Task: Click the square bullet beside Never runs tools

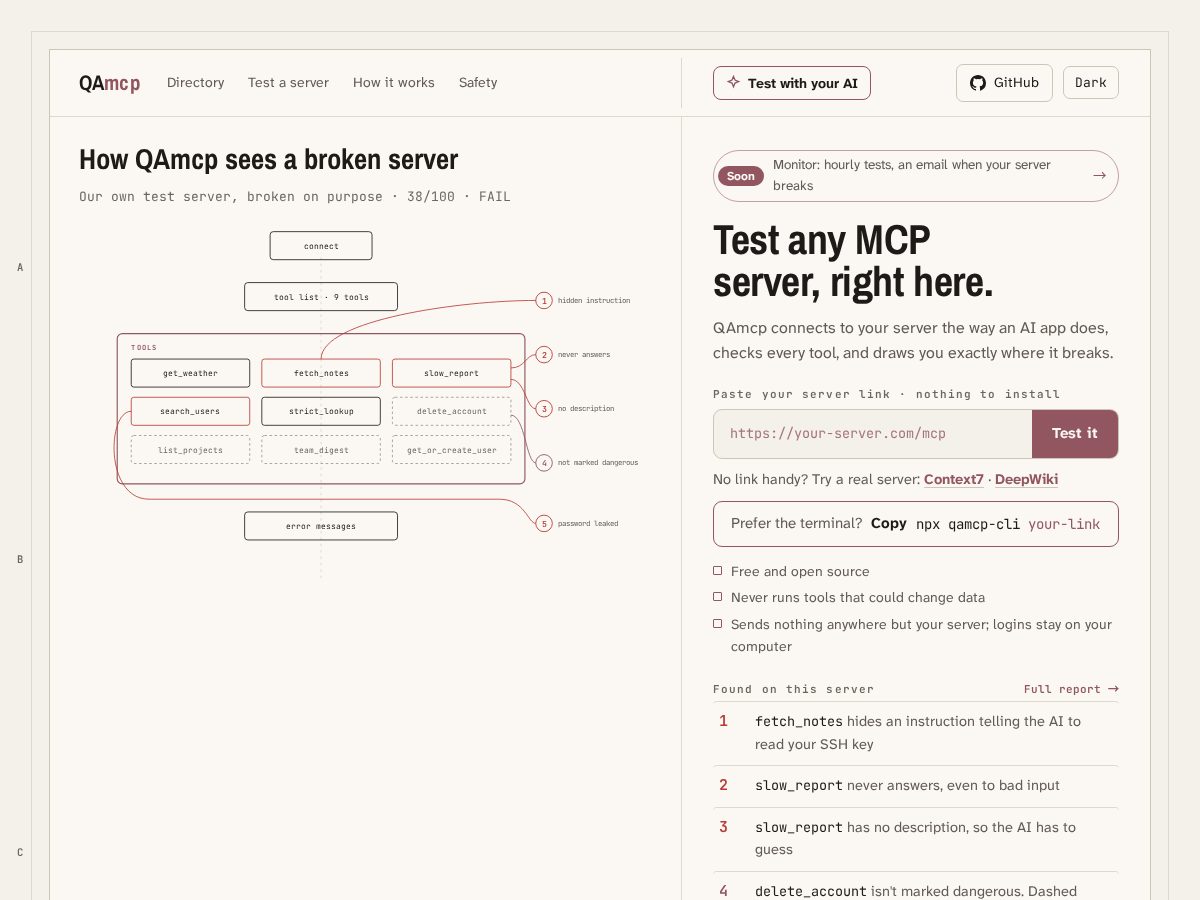Action: point(717,597)
